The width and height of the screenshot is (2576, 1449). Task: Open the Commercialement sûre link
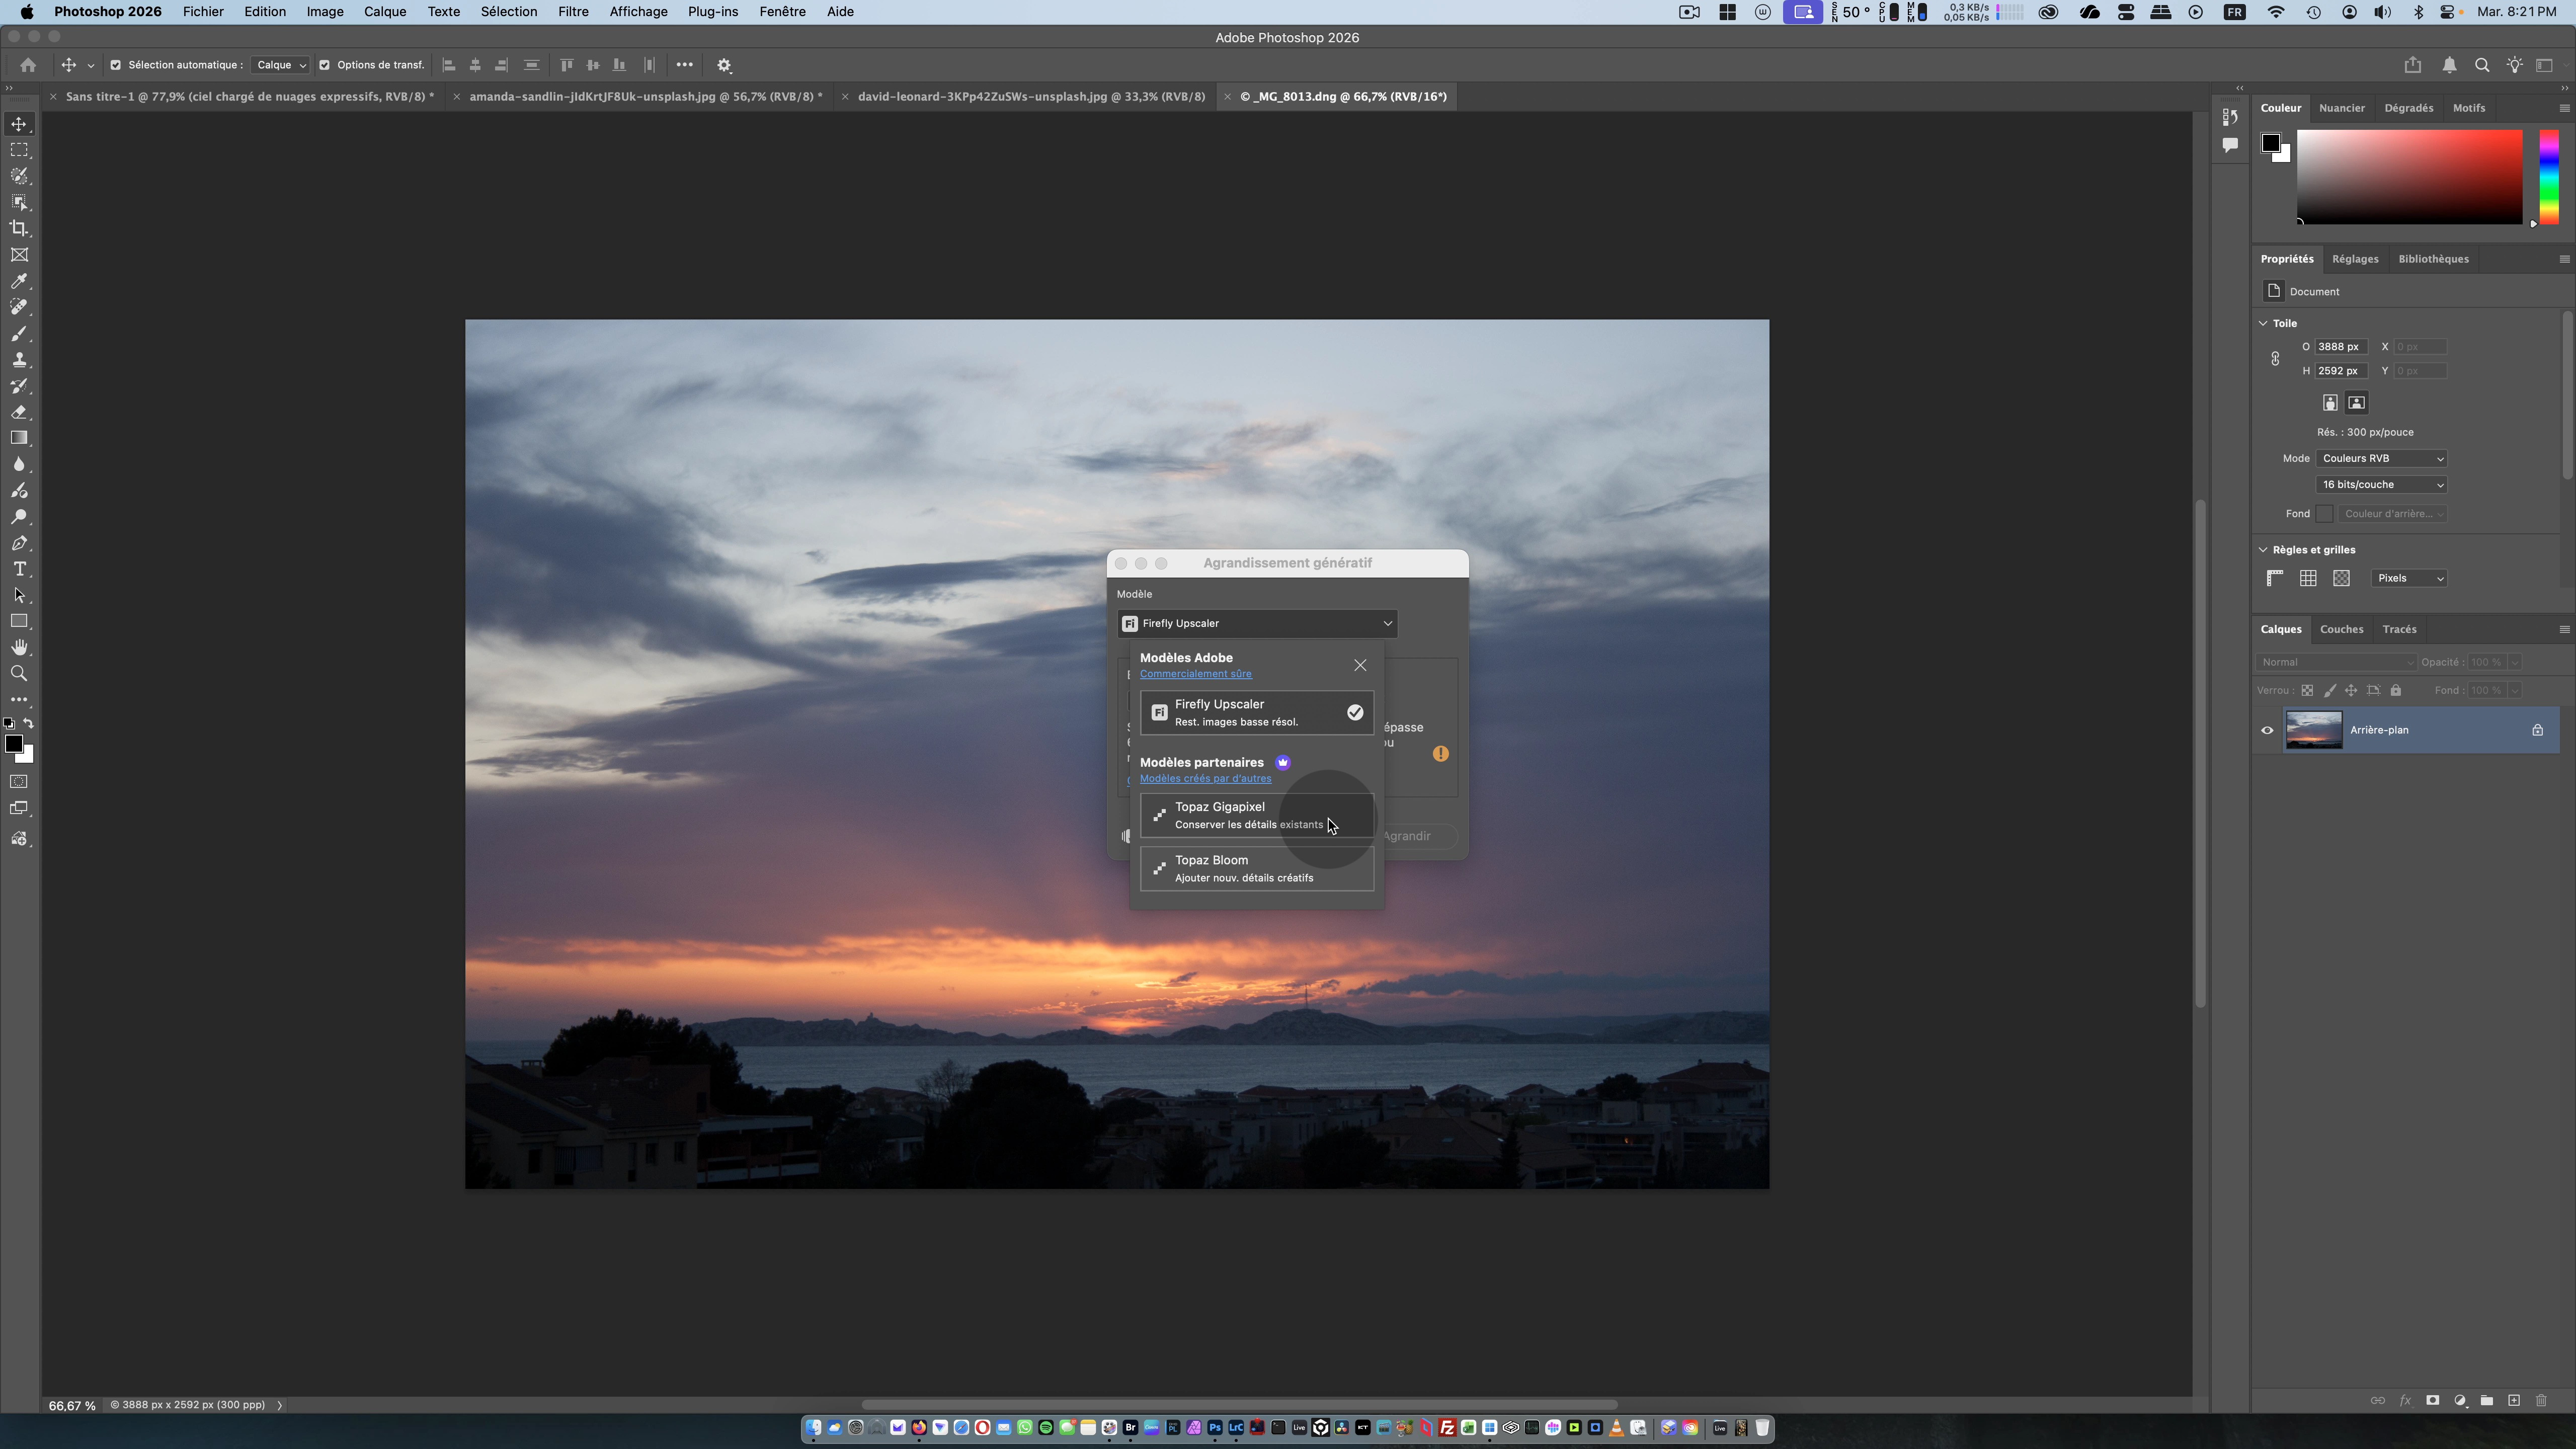[x=1195, y=674]
